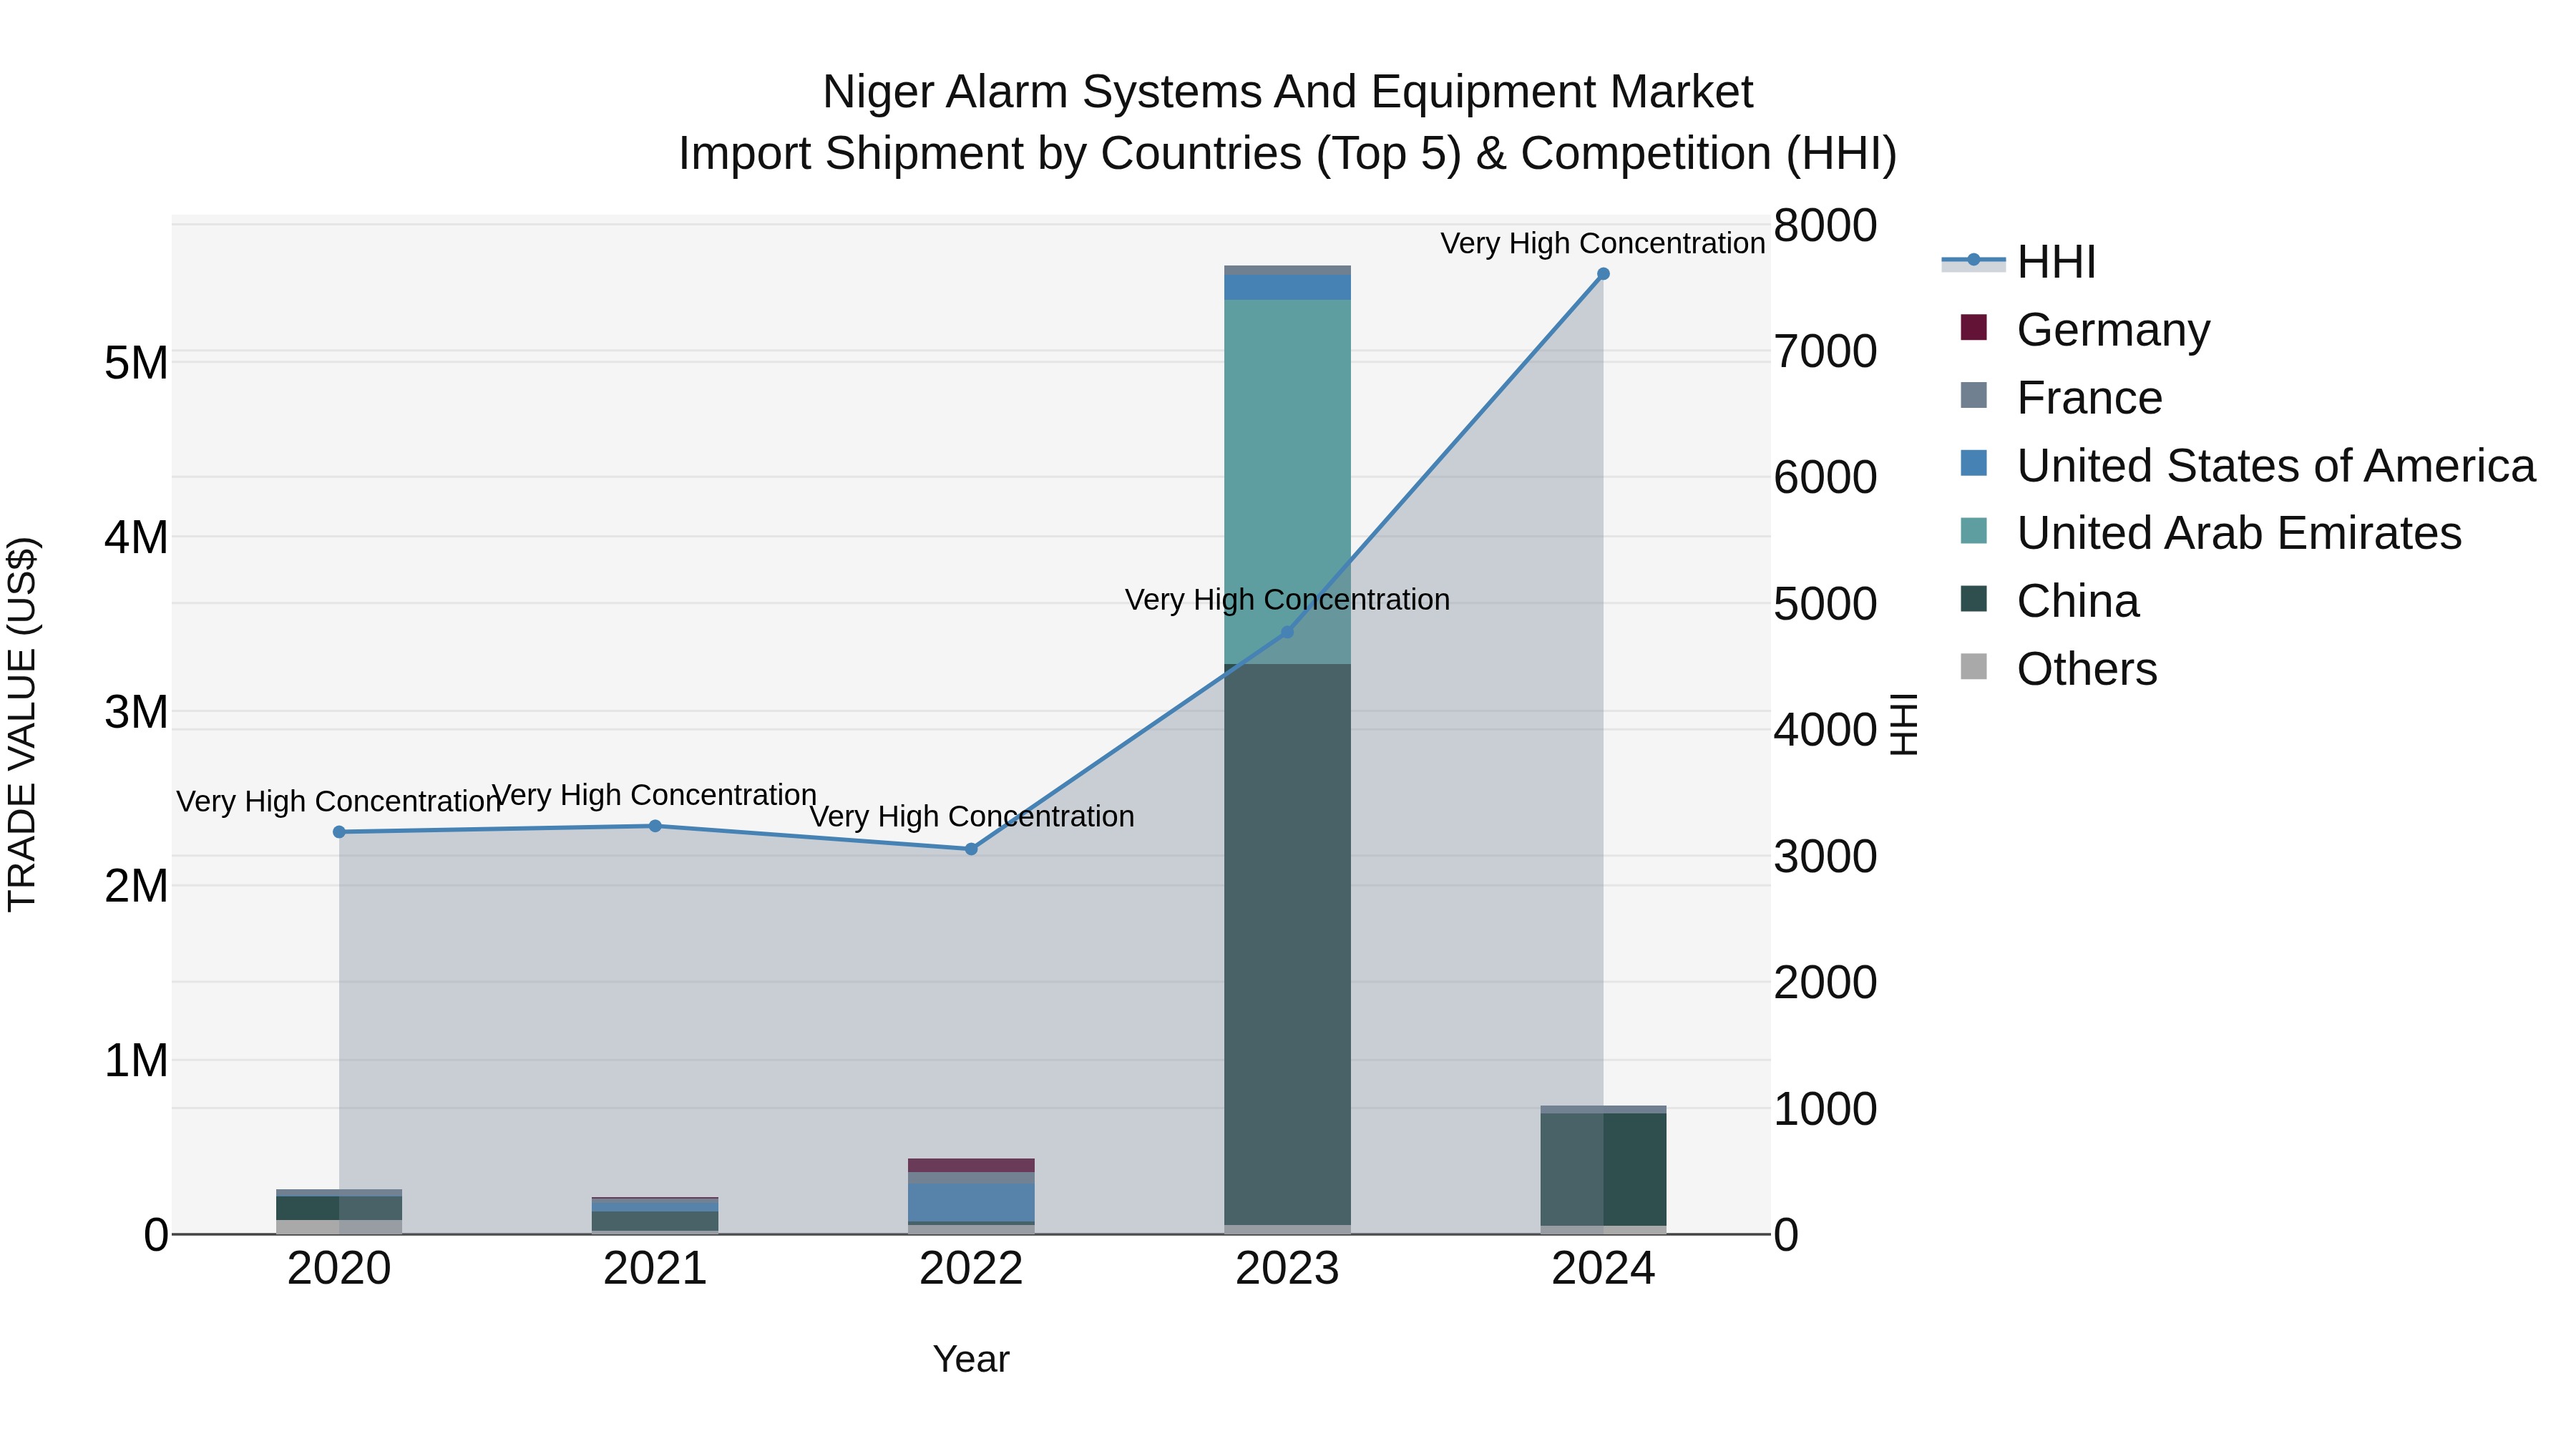
Task: Toggle the China legend entry
Action: click(x=2050, y=601)
